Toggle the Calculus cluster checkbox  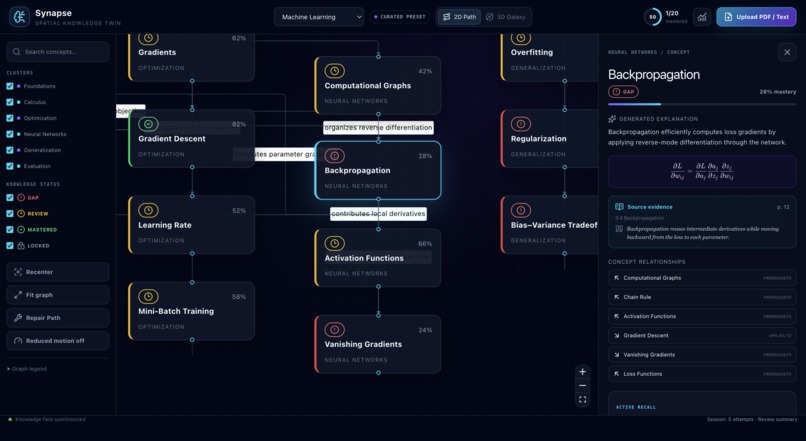[x=10, y=102]
